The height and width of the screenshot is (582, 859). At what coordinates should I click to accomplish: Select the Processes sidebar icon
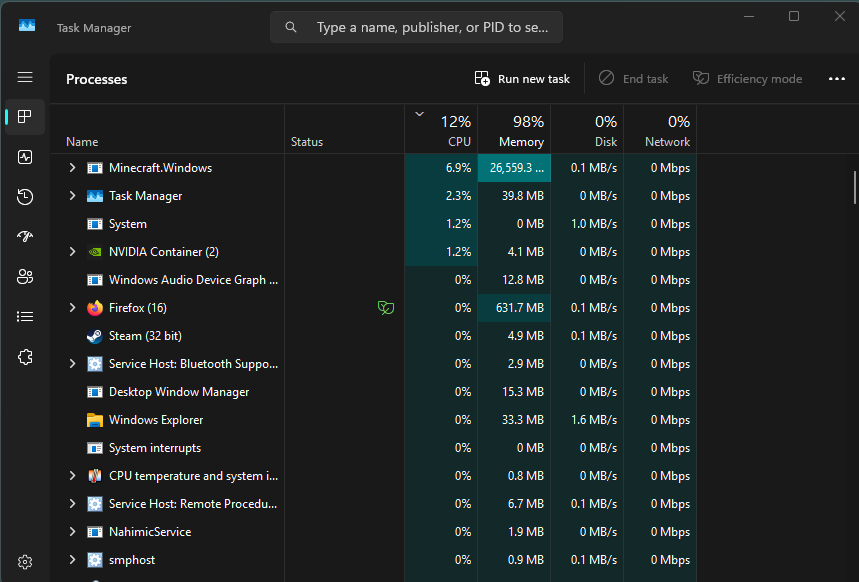click(25, 117)
